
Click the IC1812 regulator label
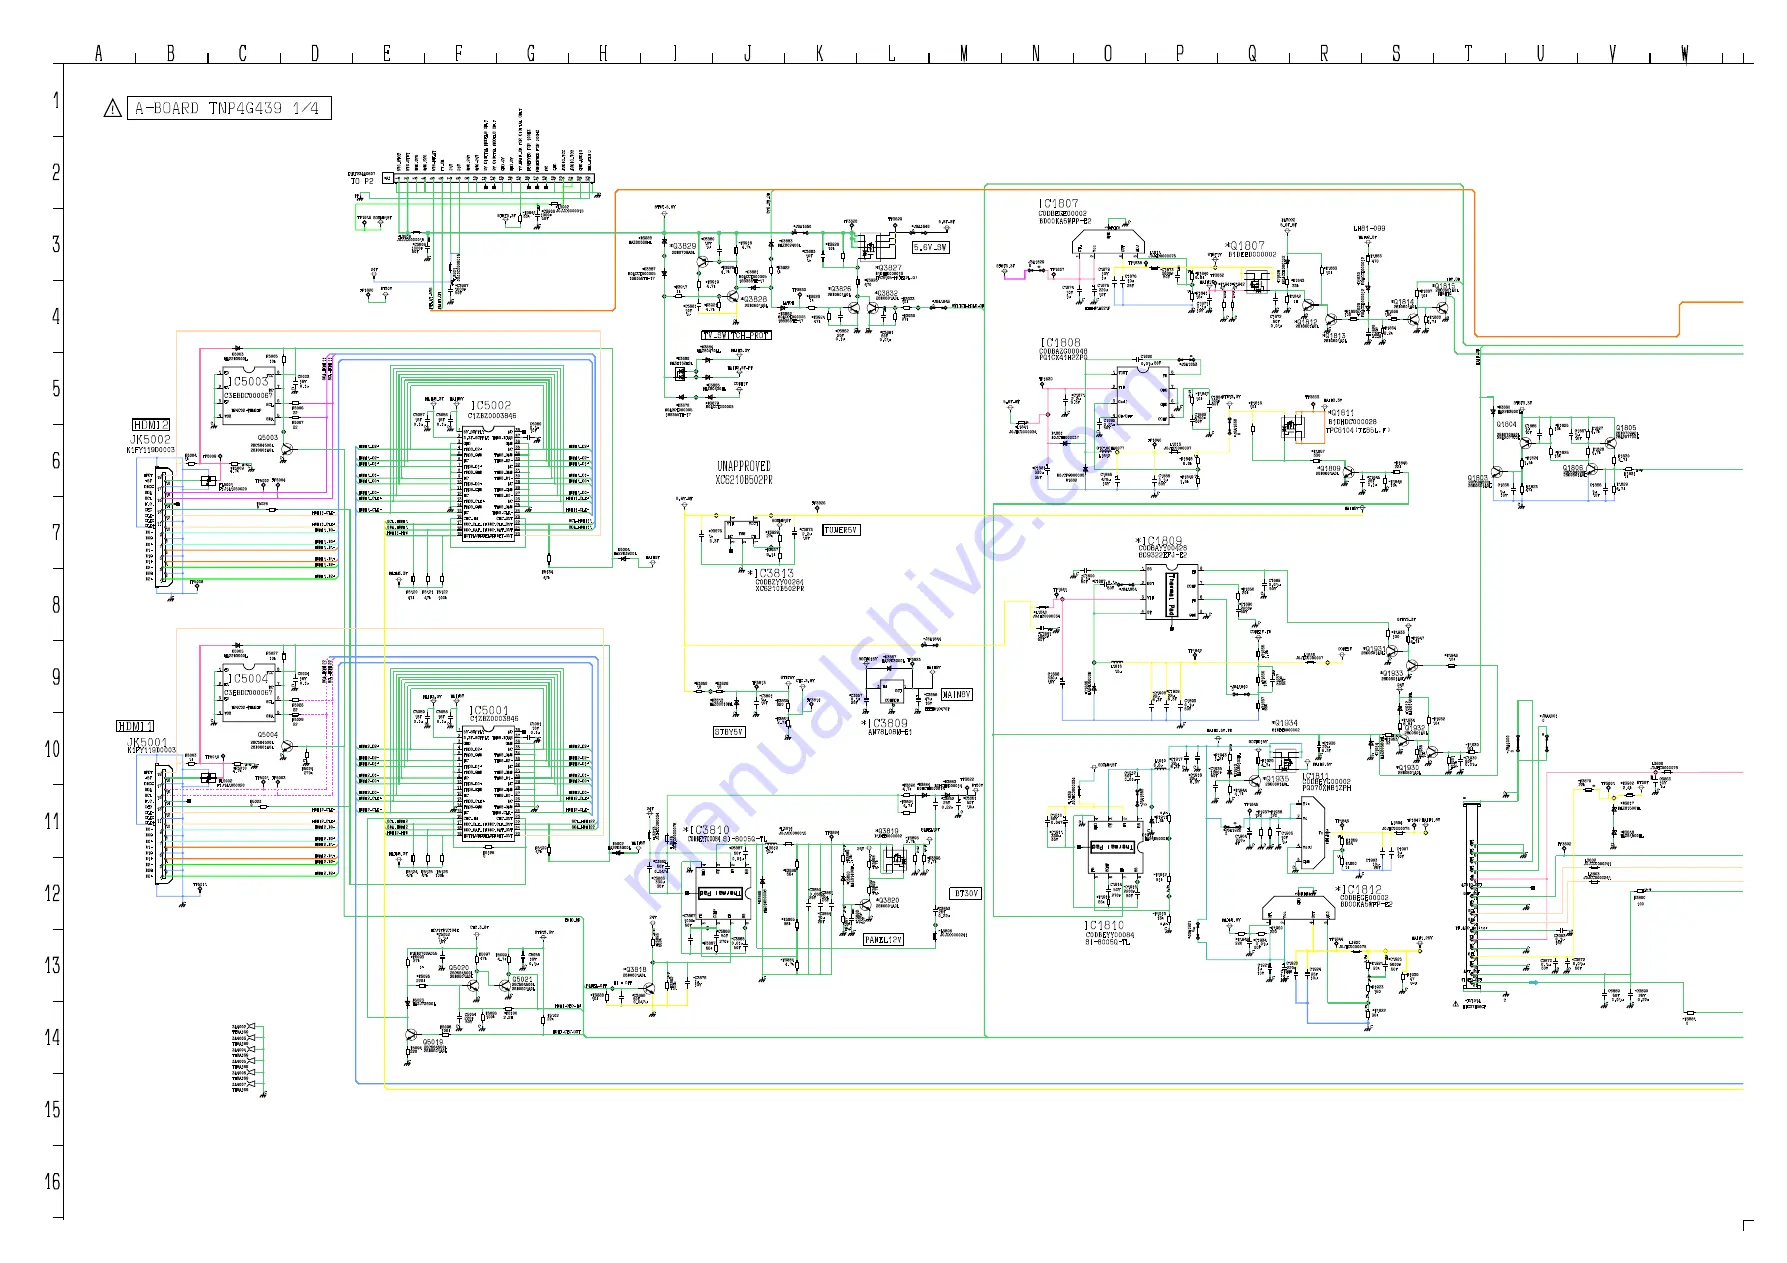pos(1359,889)
